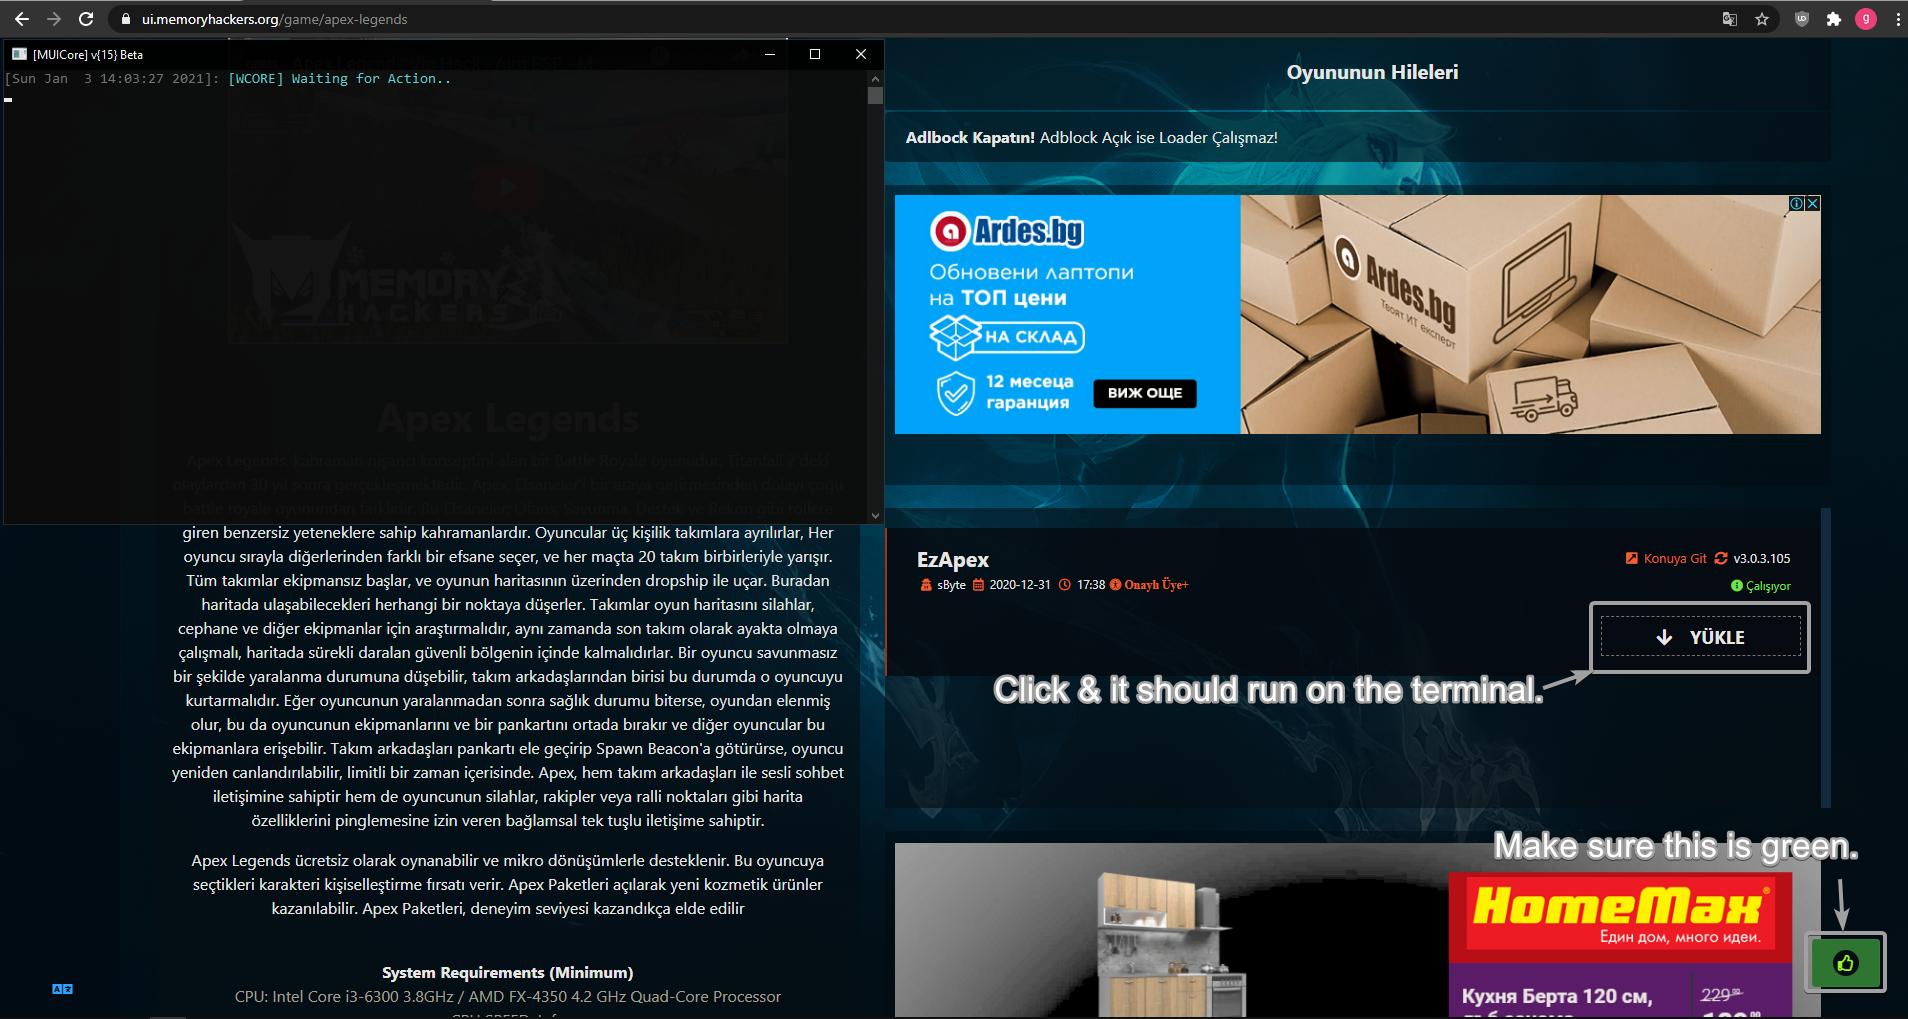Click the 2020-12-31 date text
The image size is (1908, 1019).
pos(1020,585)
